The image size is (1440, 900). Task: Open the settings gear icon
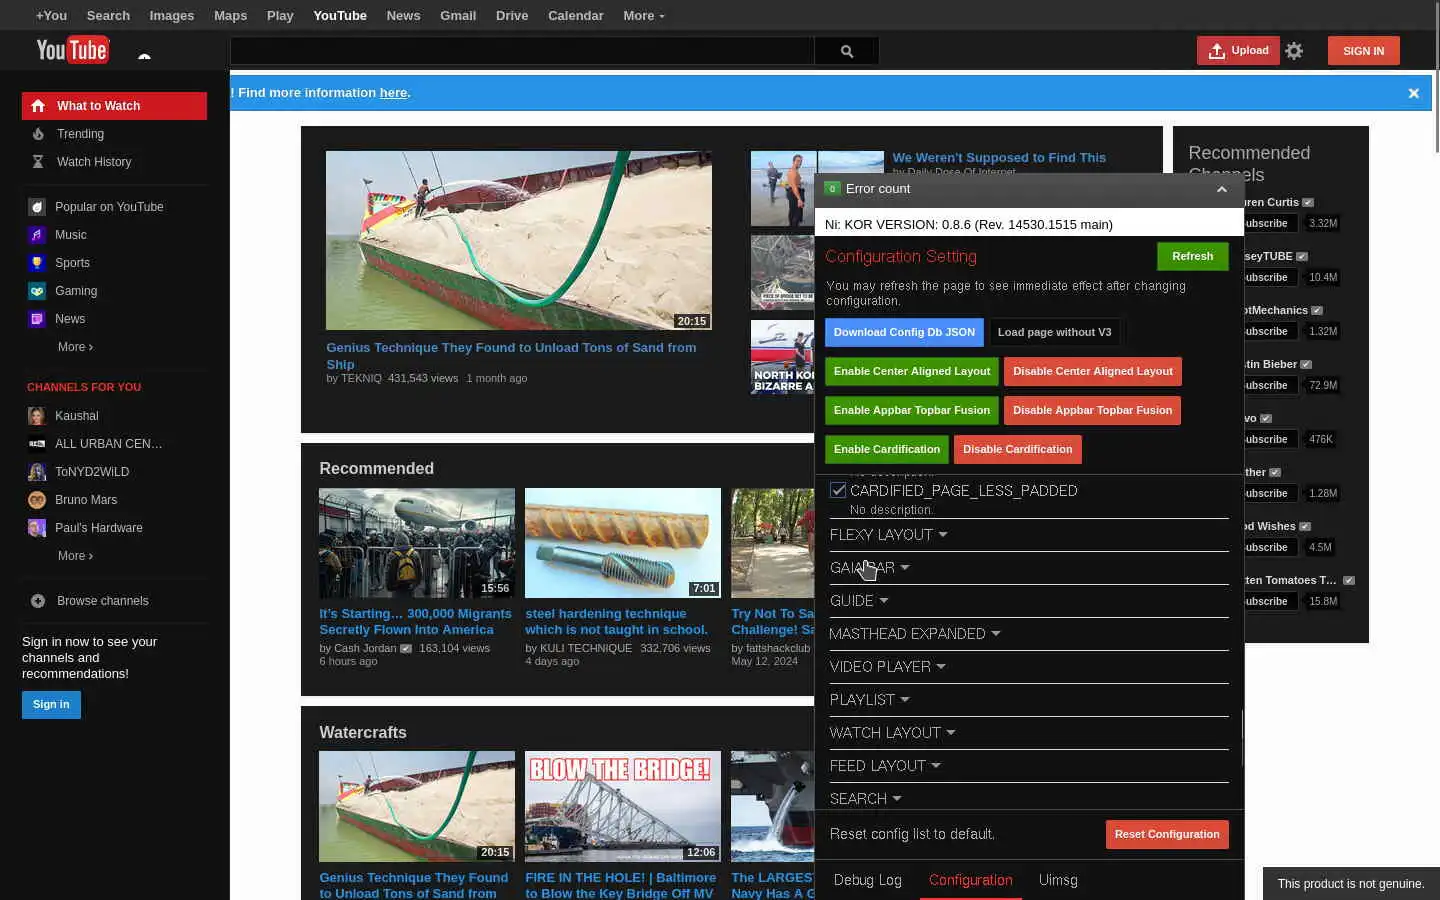click(1294, 51)
